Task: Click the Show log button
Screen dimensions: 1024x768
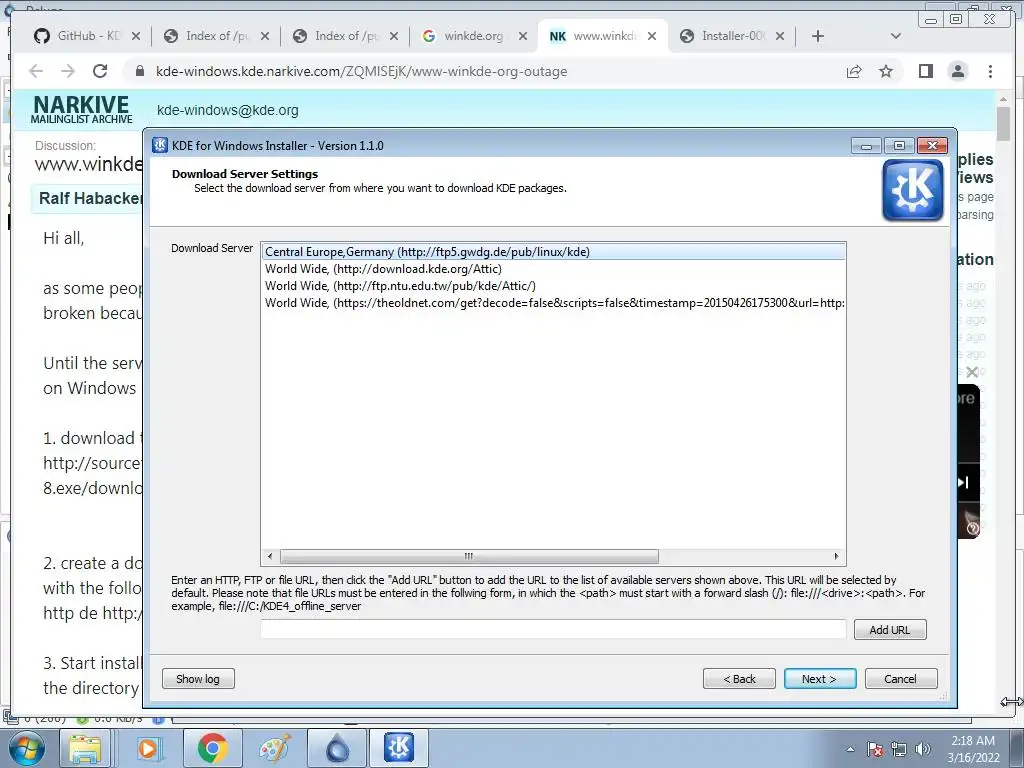Action: pos(198,679)
